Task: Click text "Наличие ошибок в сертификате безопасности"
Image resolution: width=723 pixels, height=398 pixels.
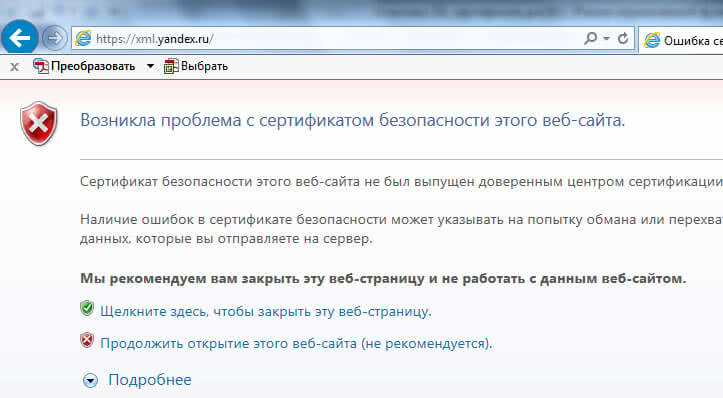Action: (233, 220)
